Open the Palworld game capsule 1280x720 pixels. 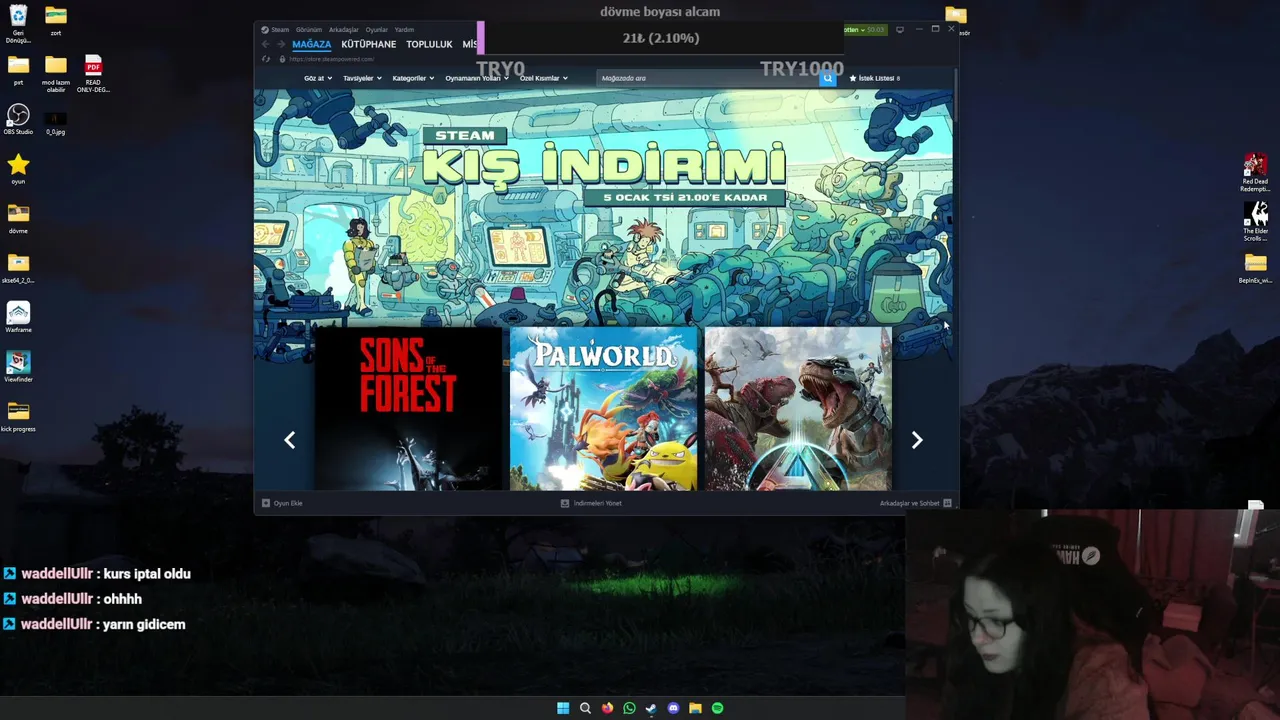(603, 409)
